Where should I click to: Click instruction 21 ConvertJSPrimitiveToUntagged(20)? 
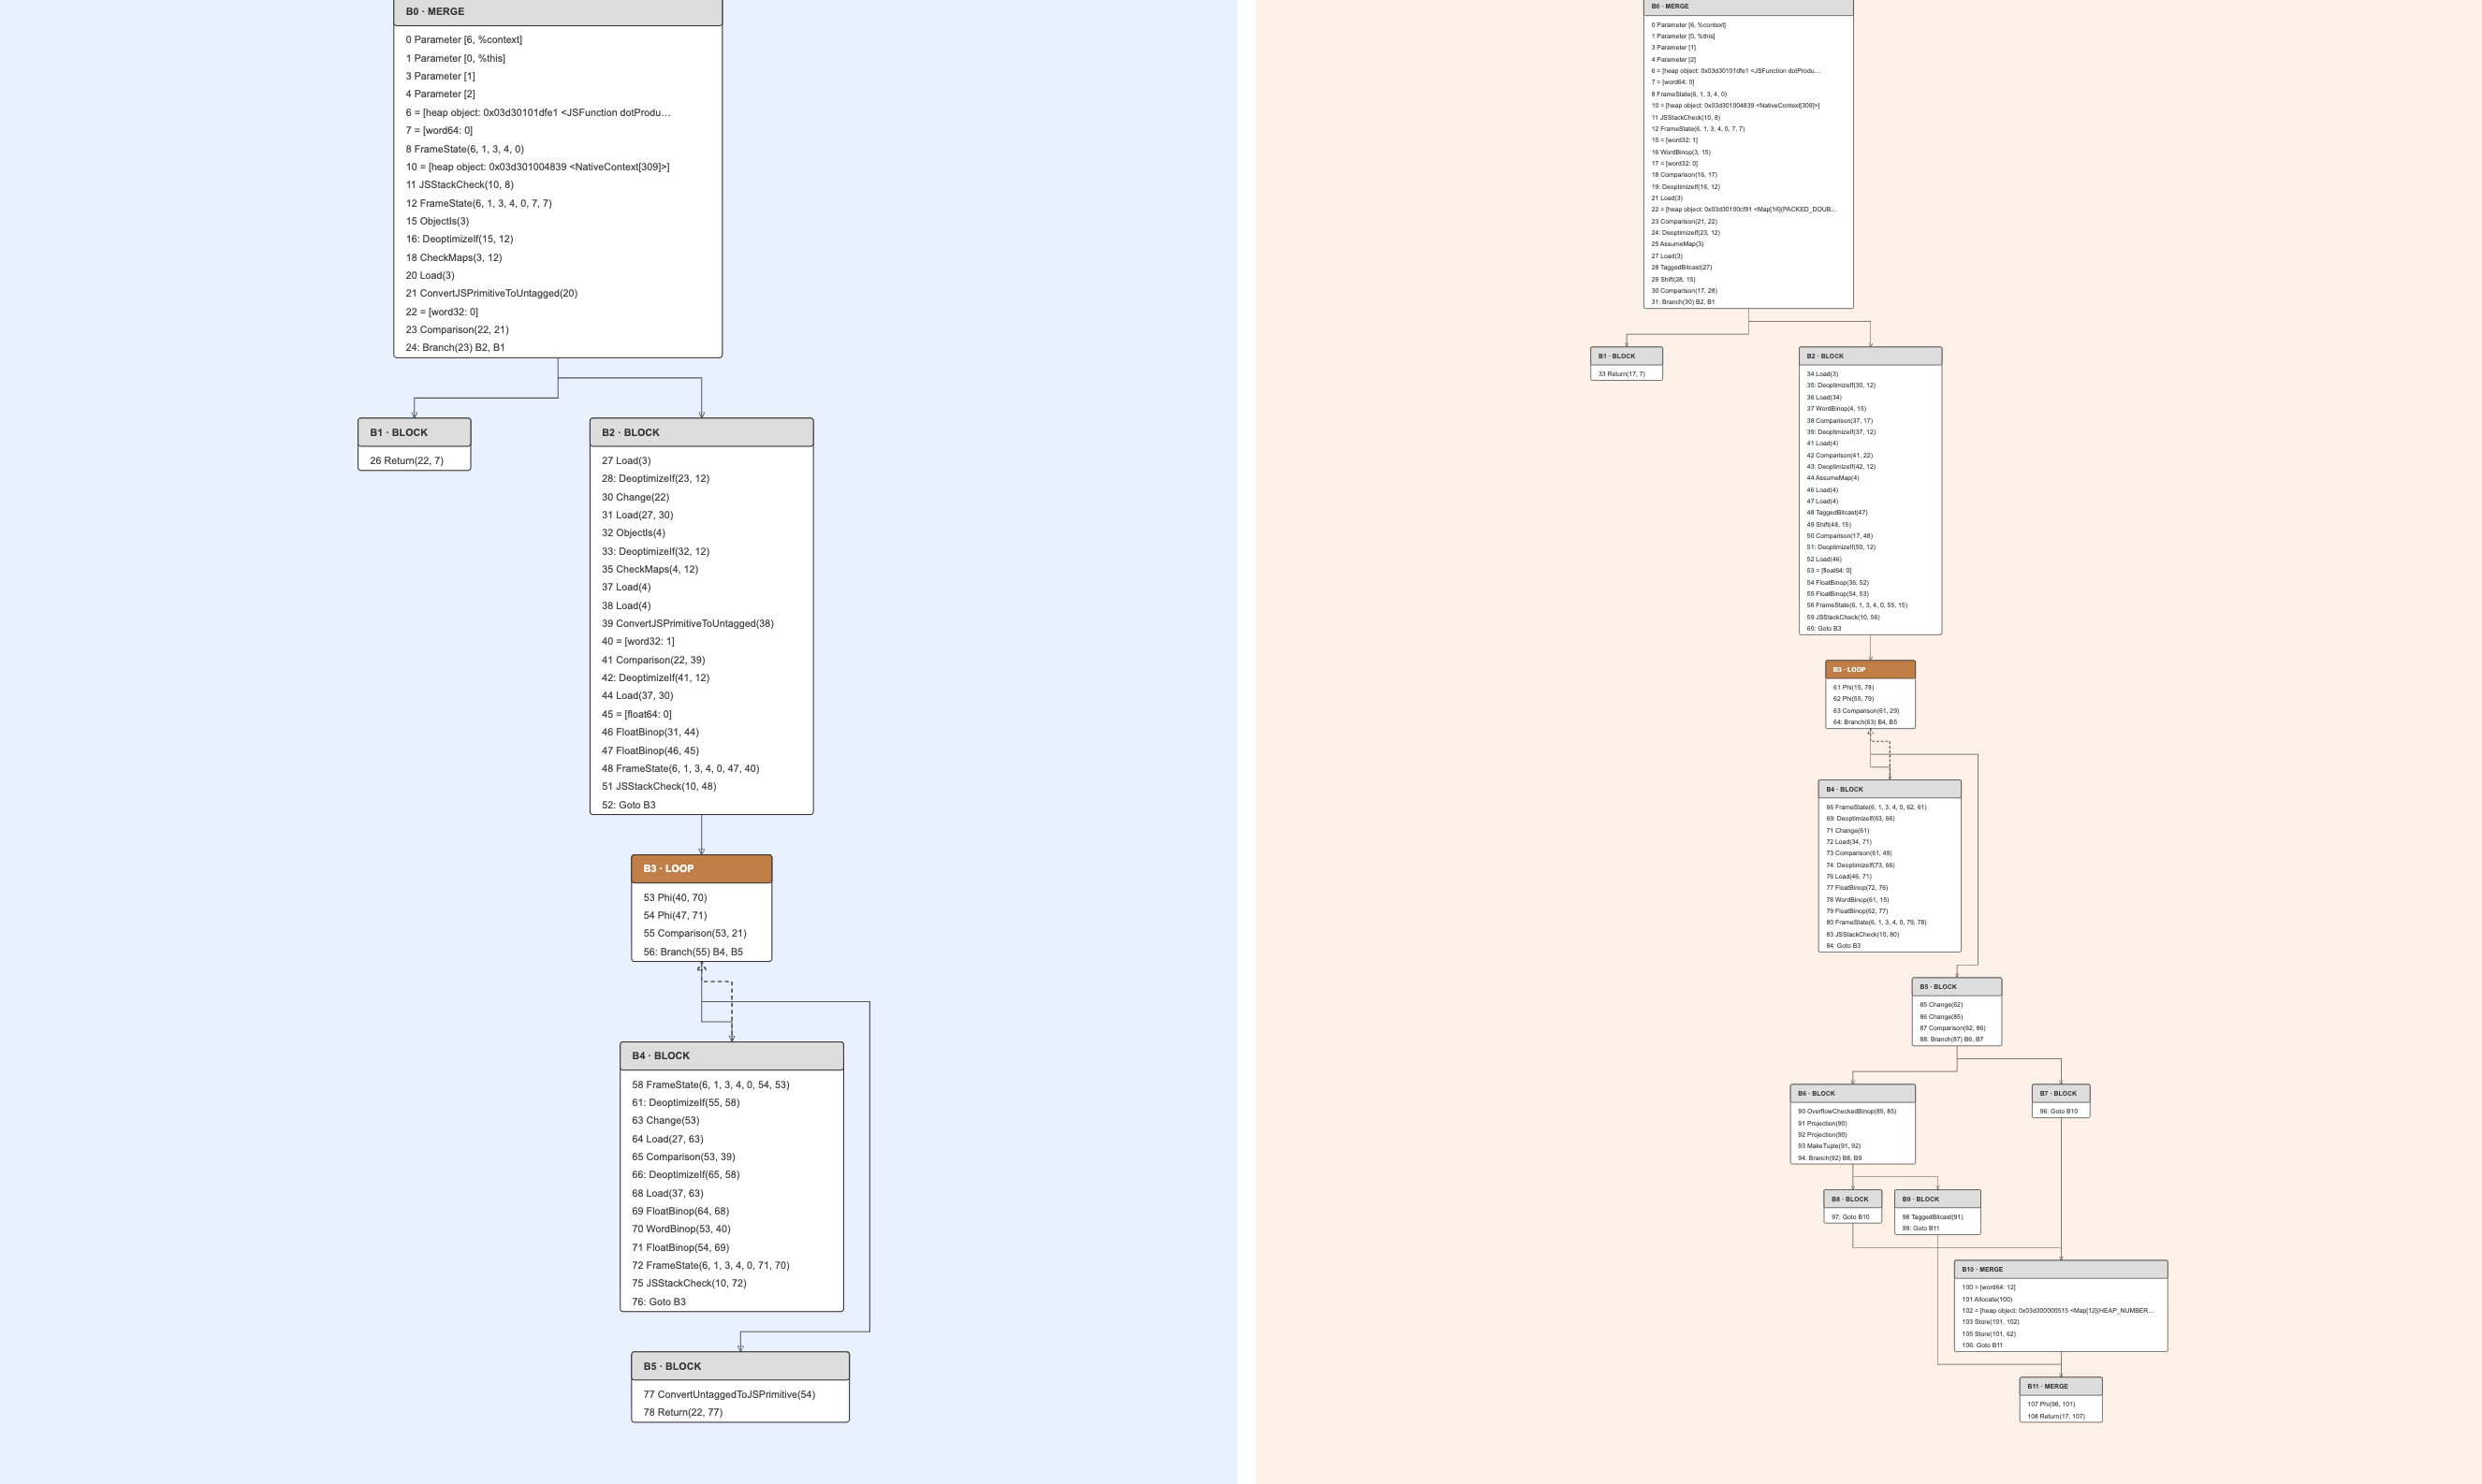pos(491,293)
